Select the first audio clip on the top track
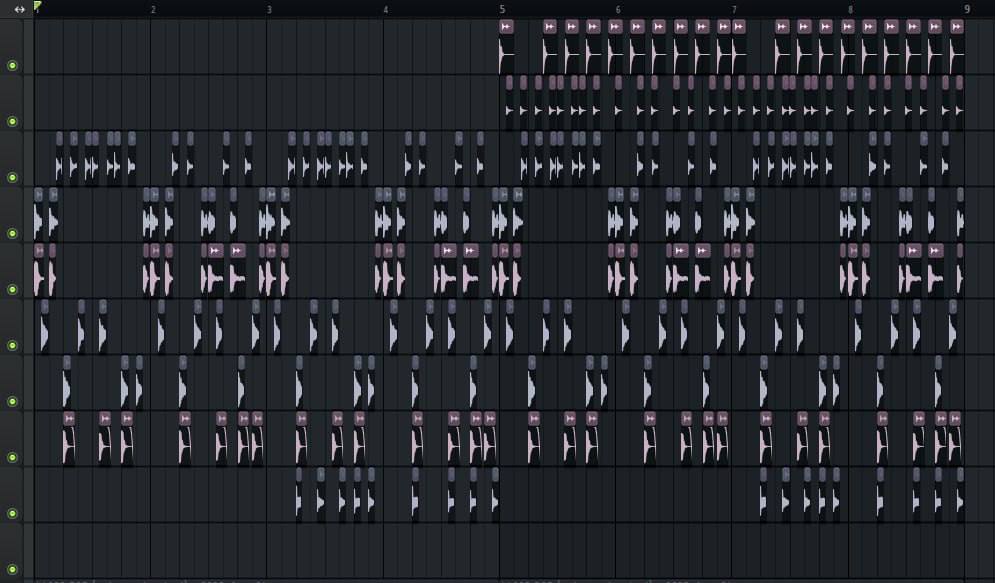 (506, 47)
